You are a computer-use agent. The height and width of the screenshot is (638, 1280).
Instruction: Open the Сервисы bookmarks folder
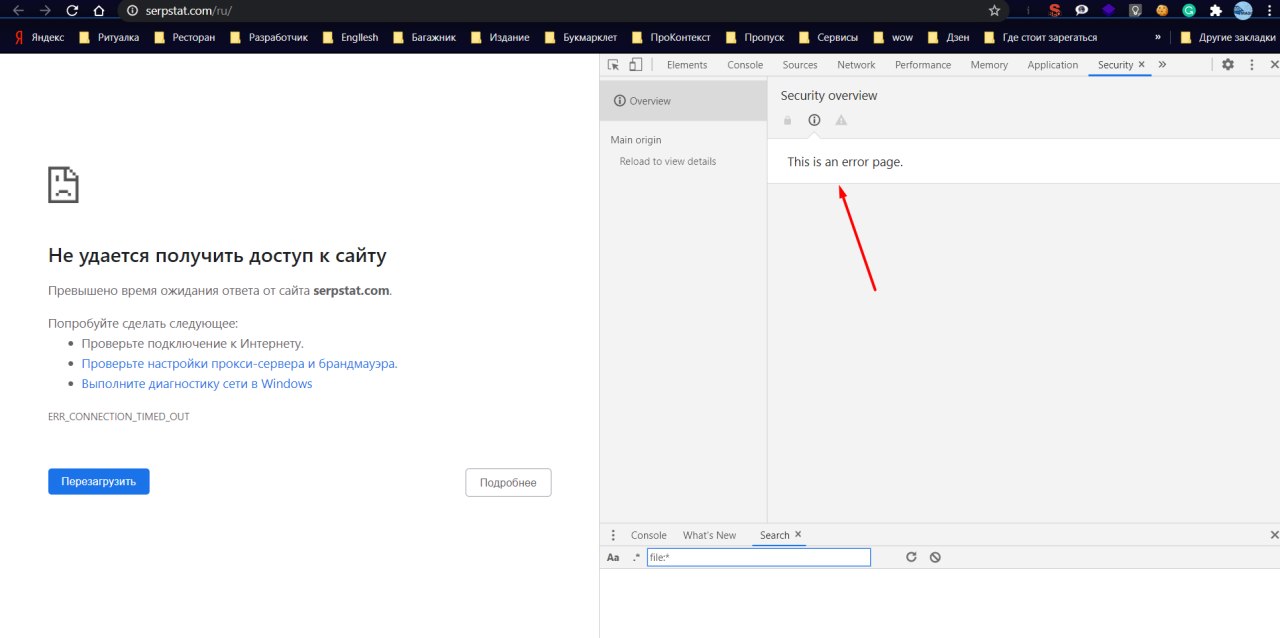pos(827,37)
